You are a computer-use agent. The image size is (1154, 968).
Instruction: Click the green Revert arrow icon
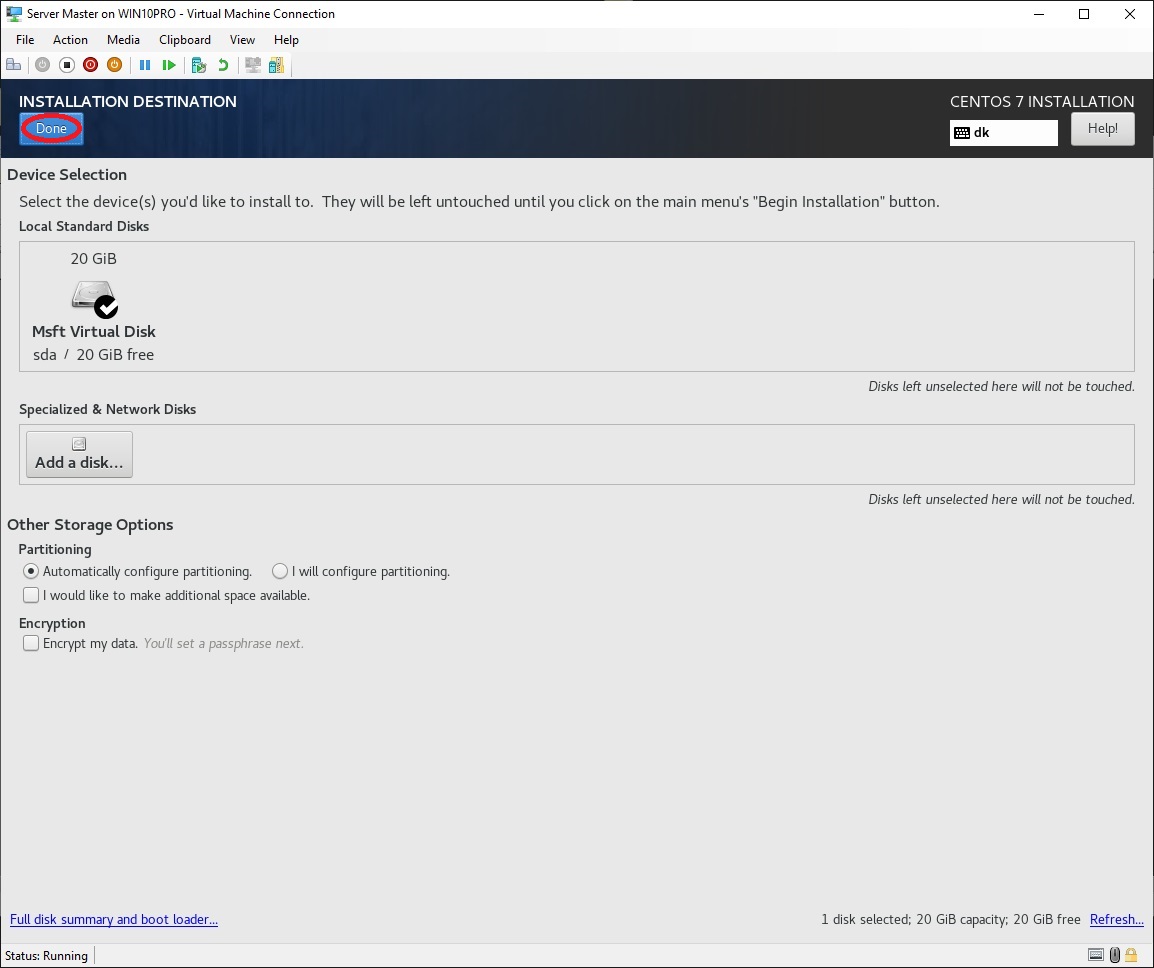click(223, 65)
